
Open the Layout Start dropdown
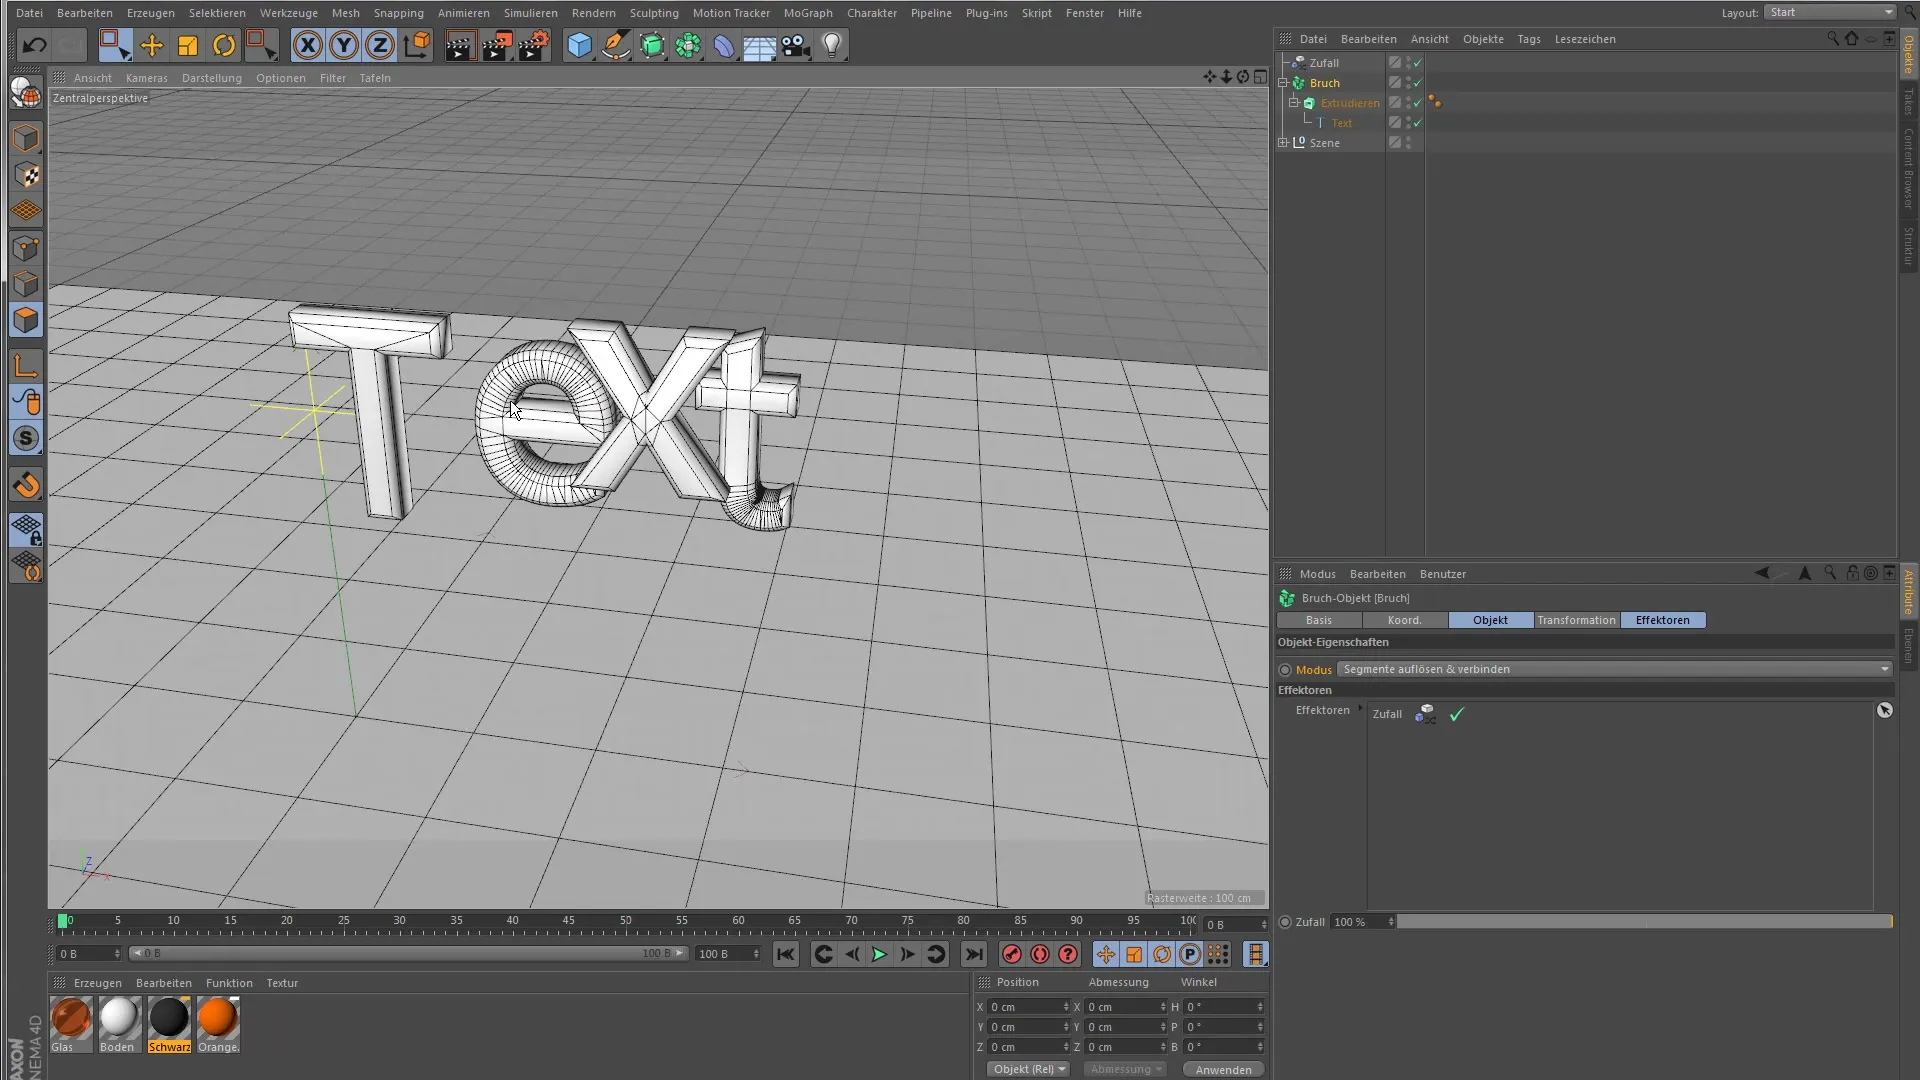pos(1829,12)
